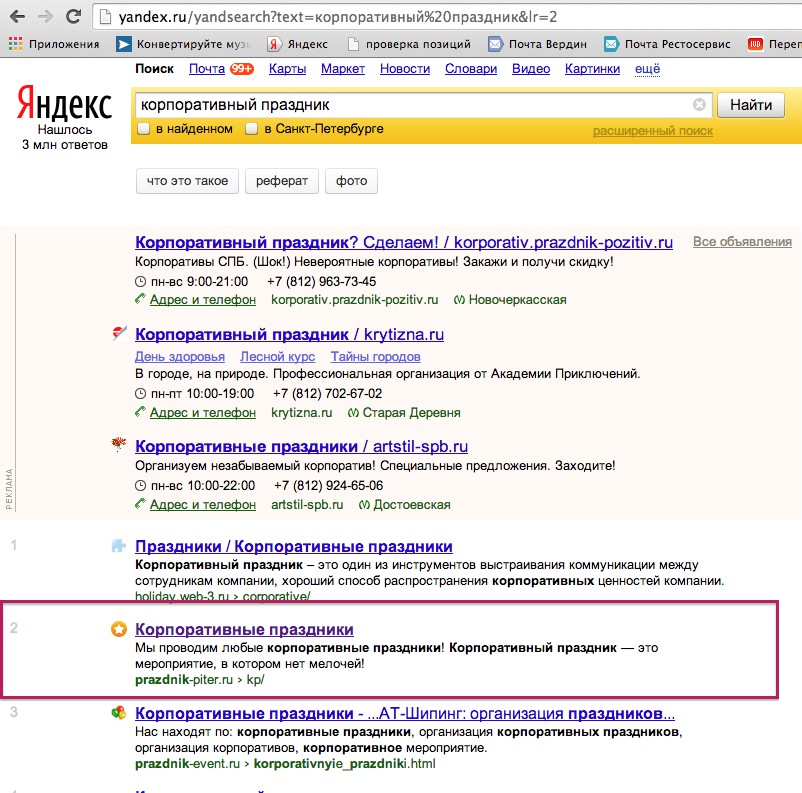Open the 'АТ-Шипинг' result title

click(405, 713)
